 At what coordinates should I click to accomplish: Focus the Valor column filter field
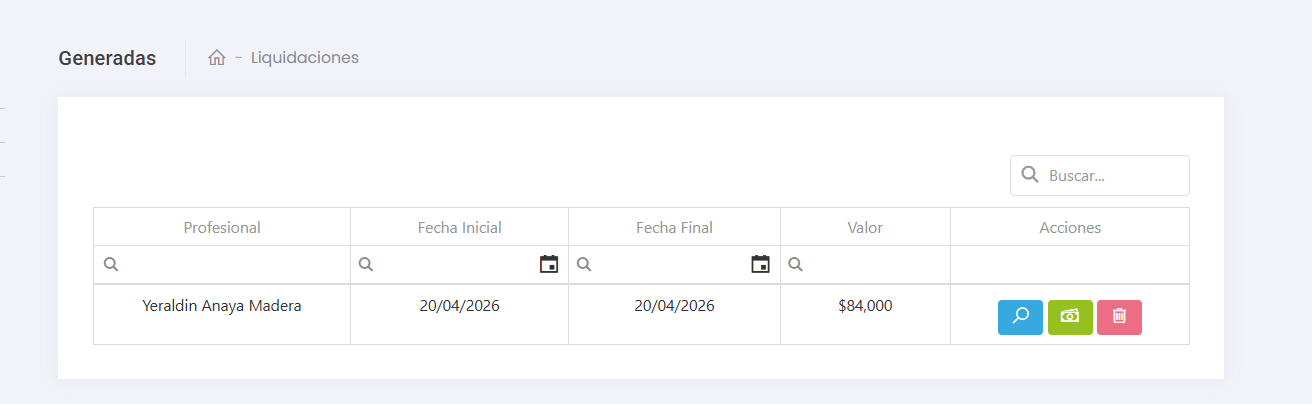tap(872, 265)
